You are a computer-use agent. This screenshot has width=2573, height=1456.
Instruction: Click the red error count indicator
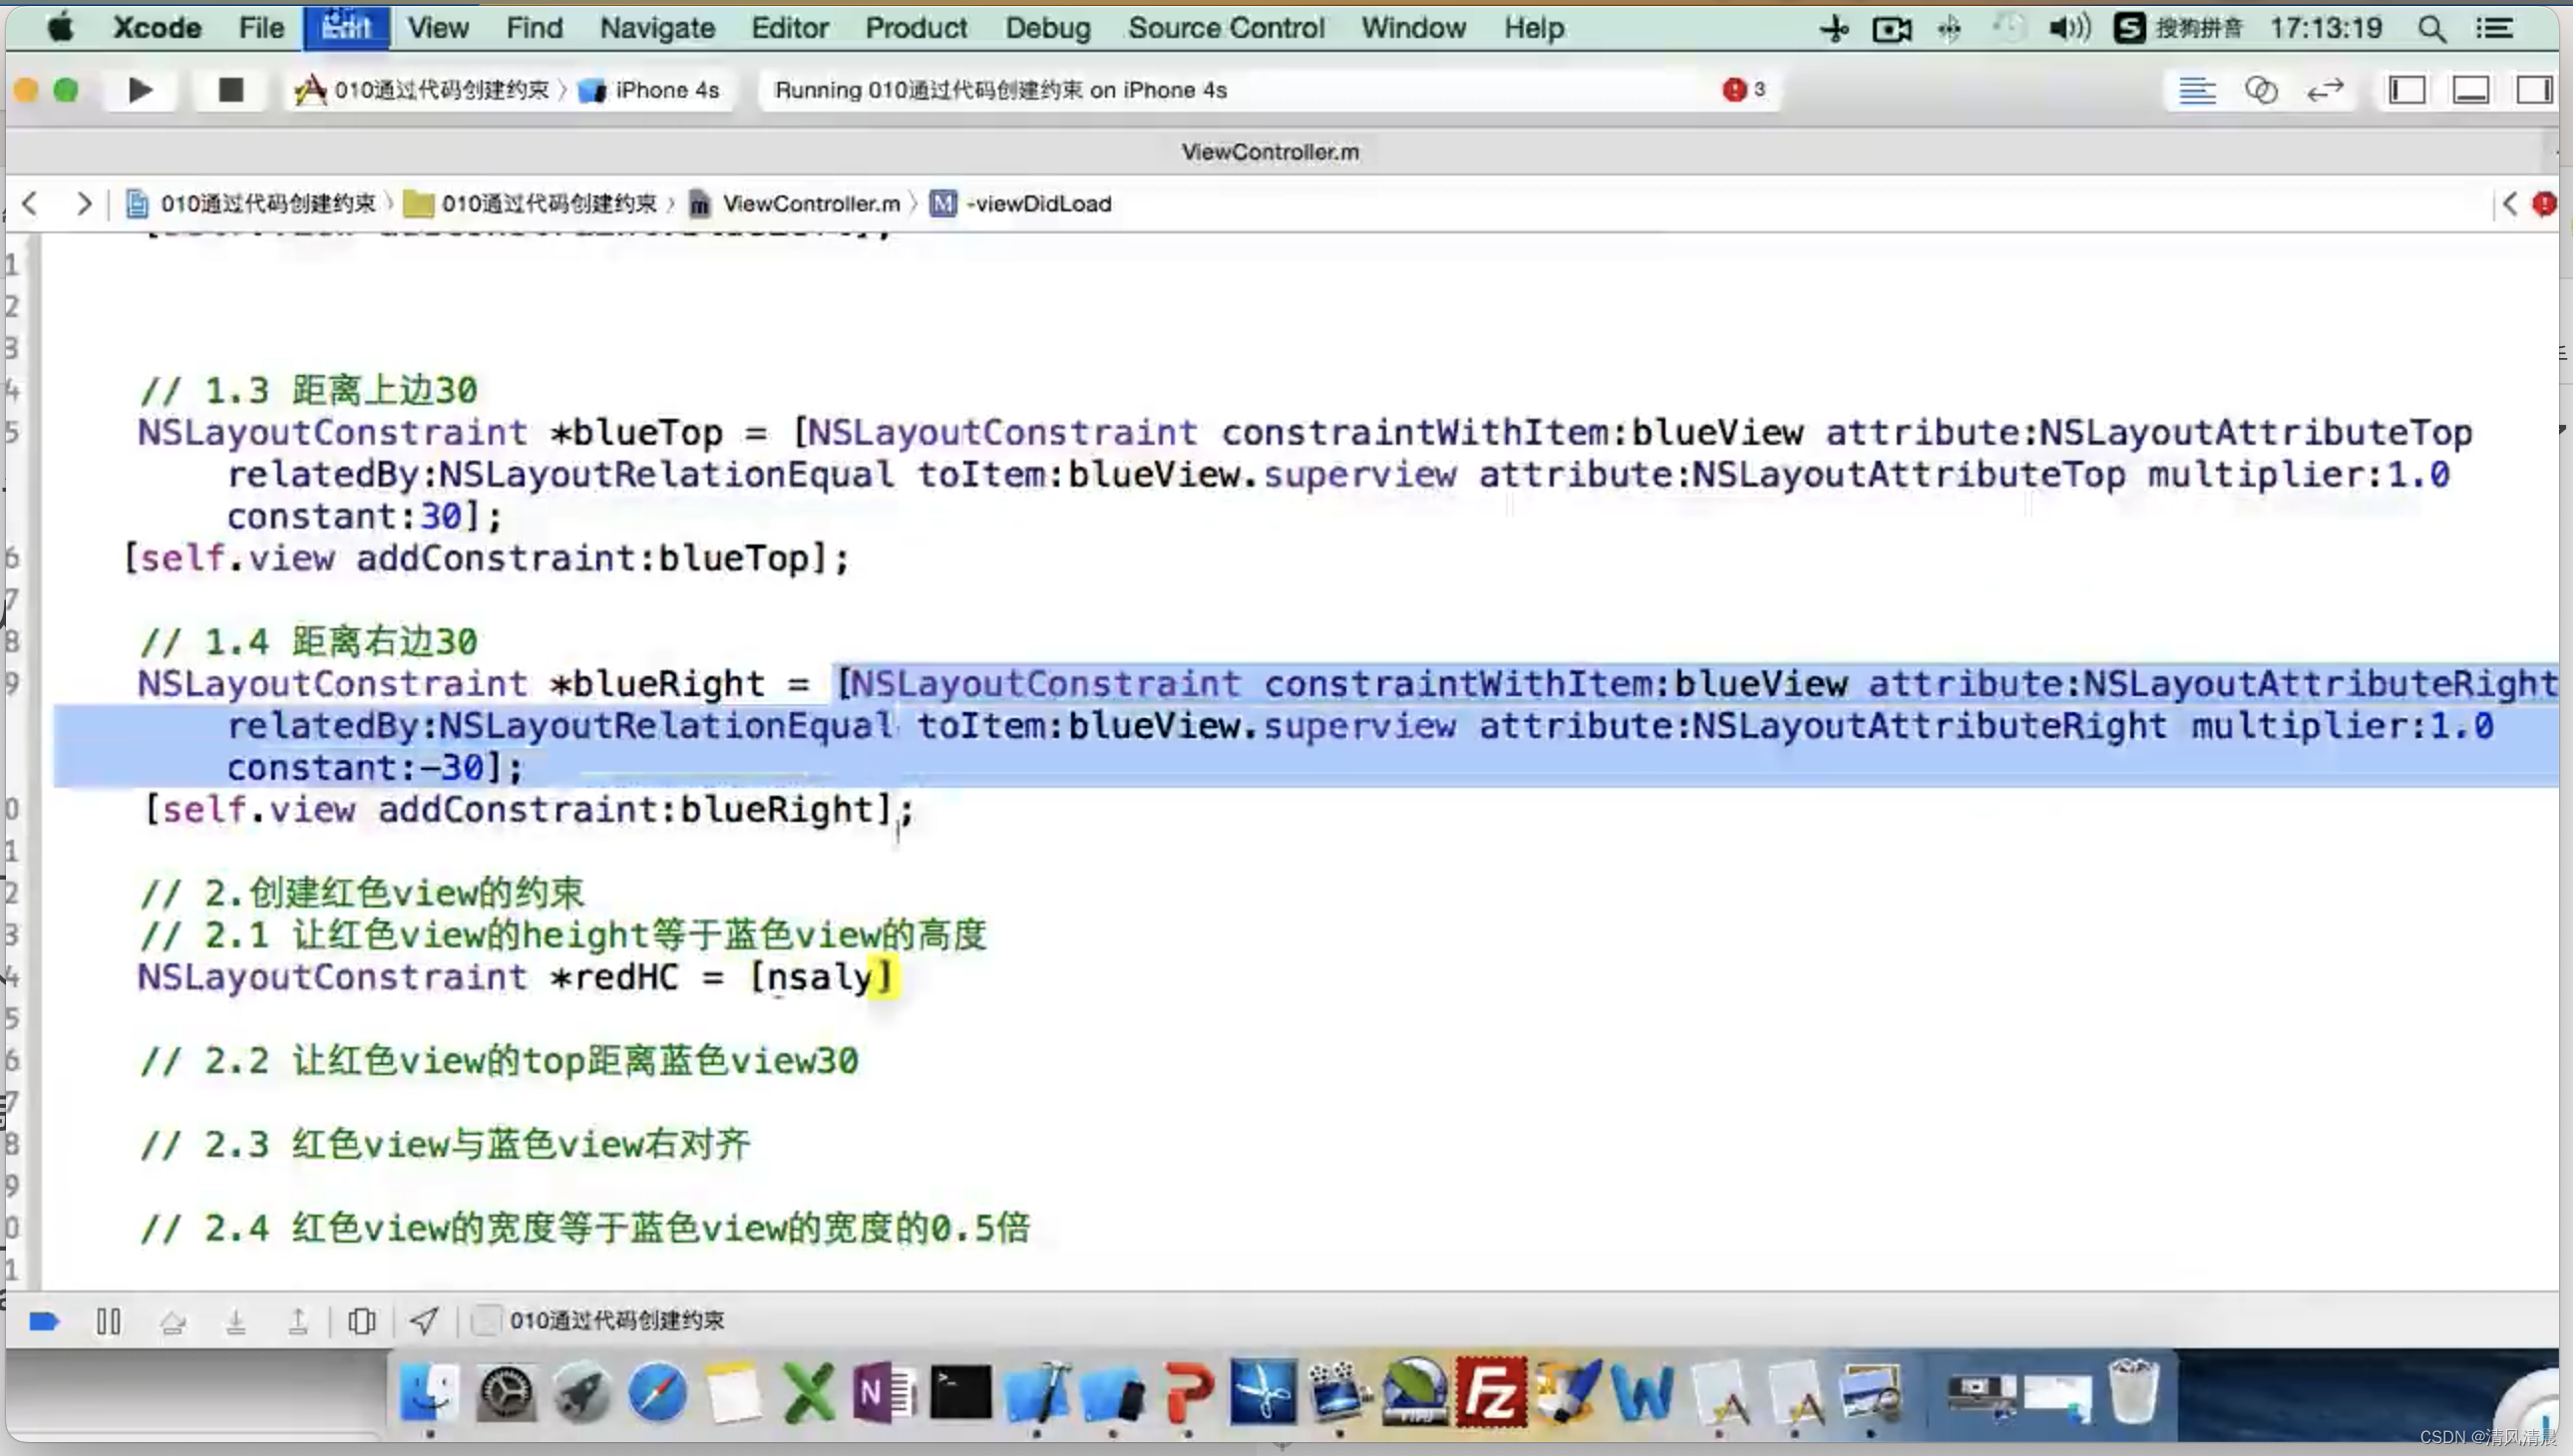coord(1743,90)
